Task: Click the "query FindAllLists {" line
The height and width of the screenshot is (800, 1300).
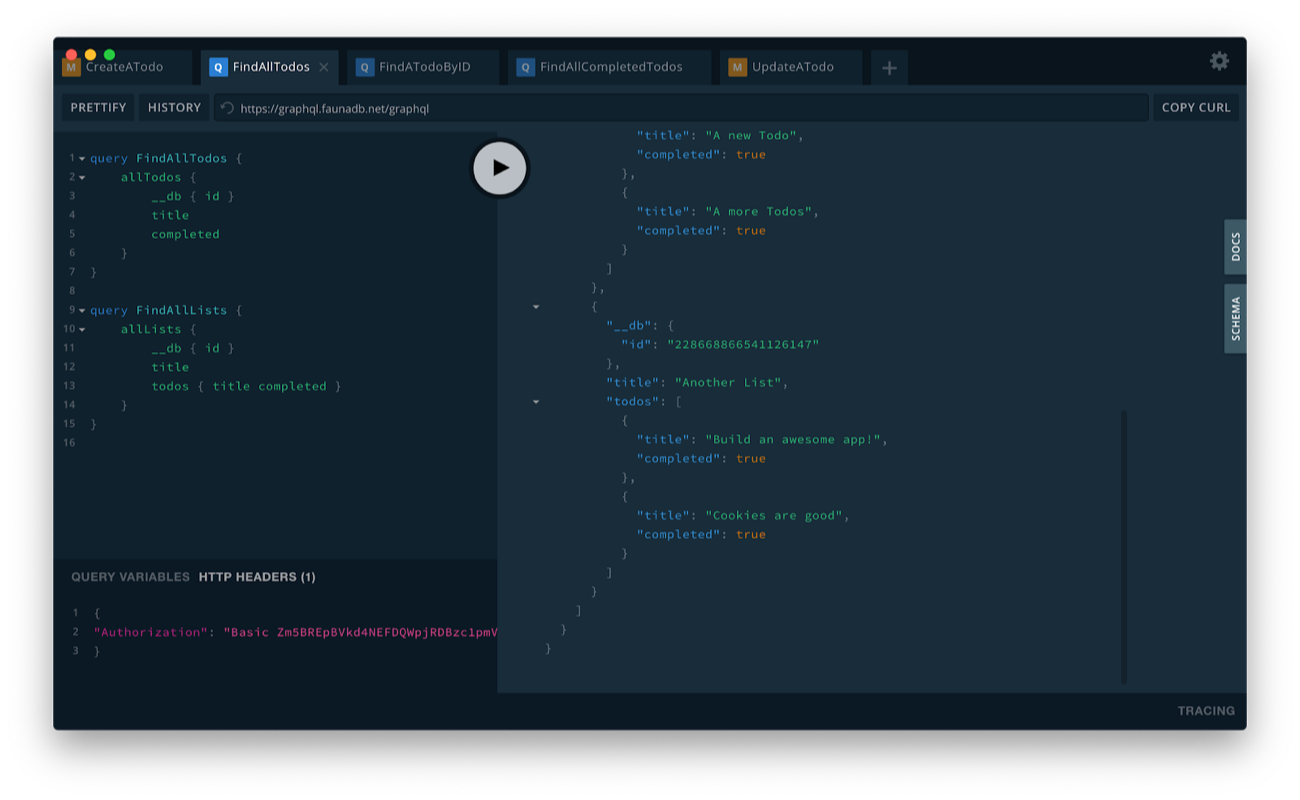Action: (x=166, y=310)
